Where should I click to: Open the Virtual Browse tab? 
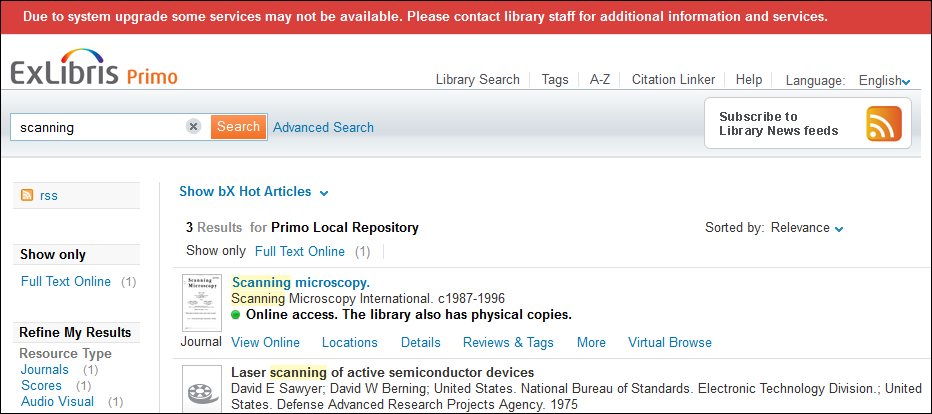[670, 342]
